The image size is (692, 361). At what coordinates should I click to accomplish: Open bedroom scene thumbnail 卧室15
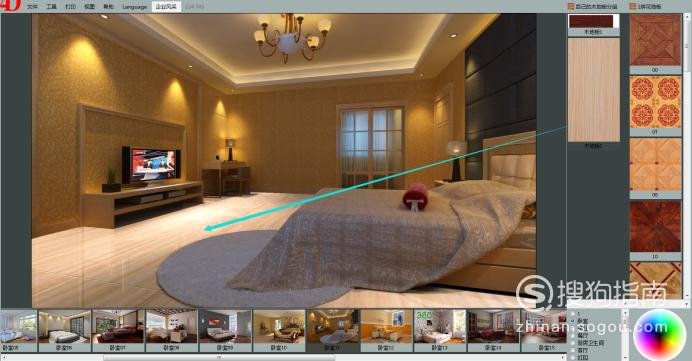click(544, 330)
